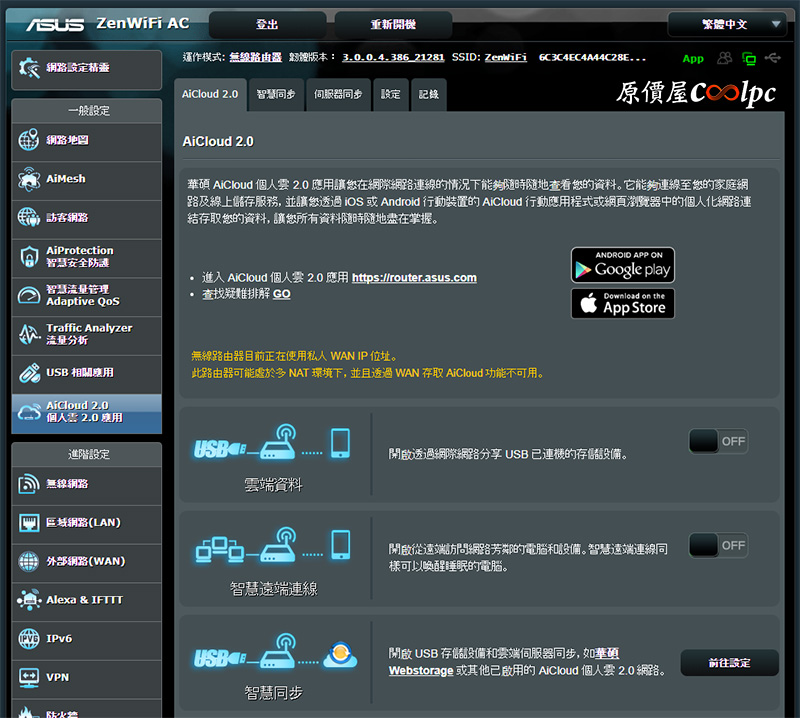
Task: Open the IPv6 sidebar icon
Action: pos(29,639)
